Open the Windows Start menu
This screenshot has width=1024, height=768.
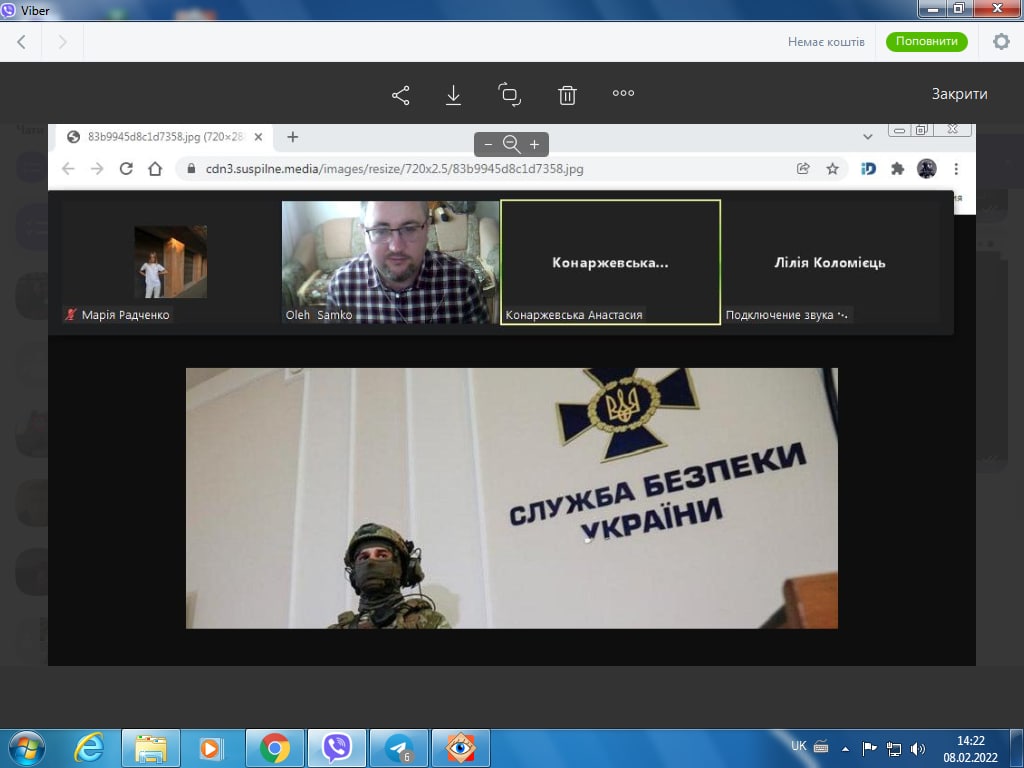click(x=27, y=748)
